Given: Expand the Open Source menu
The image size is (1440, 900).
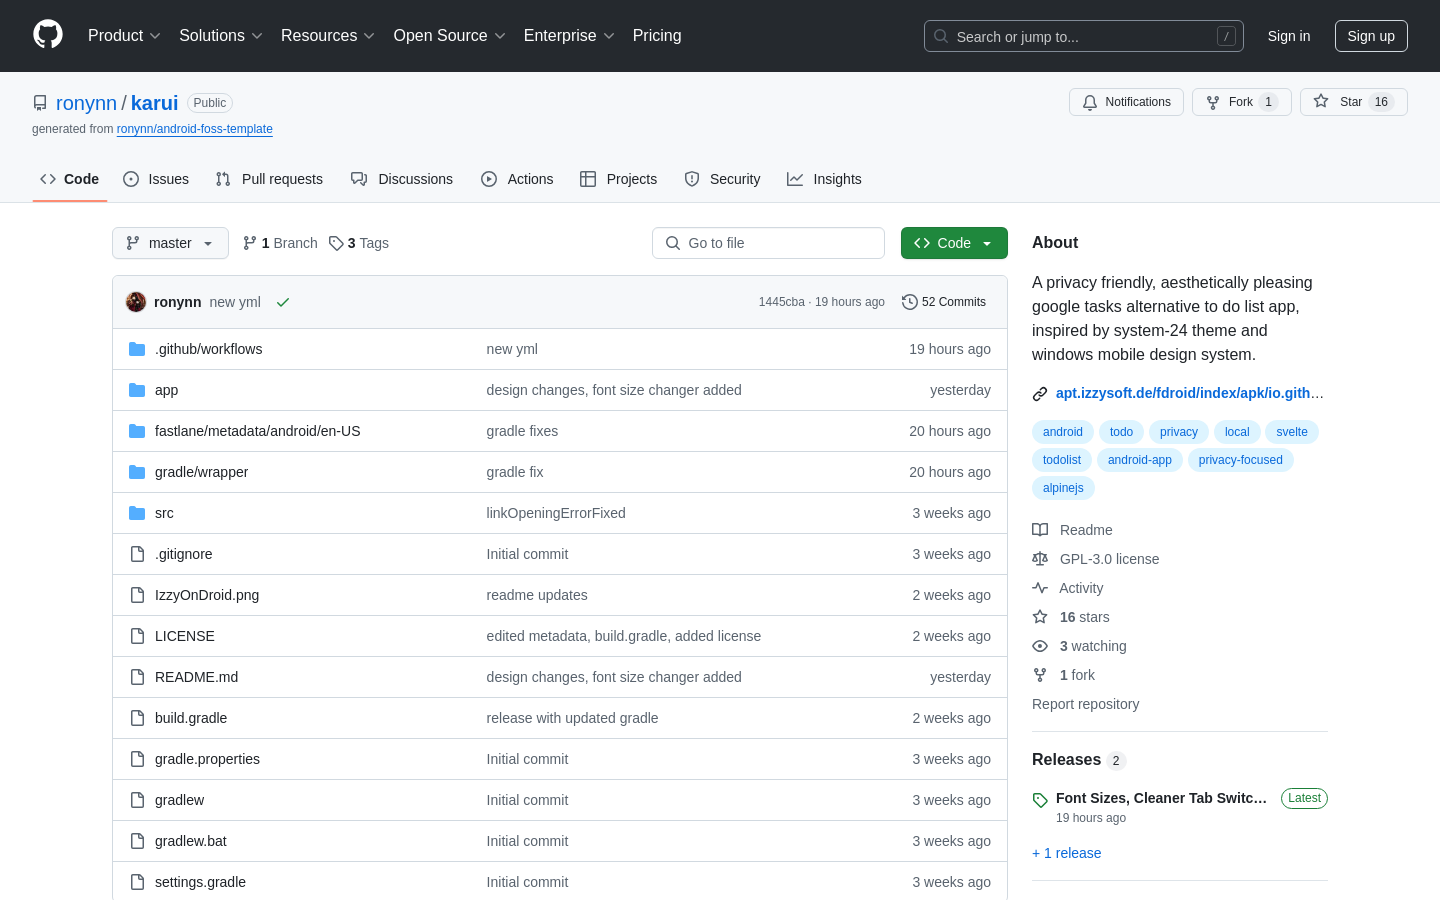Looking at the screenshot, I should tap(450, 36).
